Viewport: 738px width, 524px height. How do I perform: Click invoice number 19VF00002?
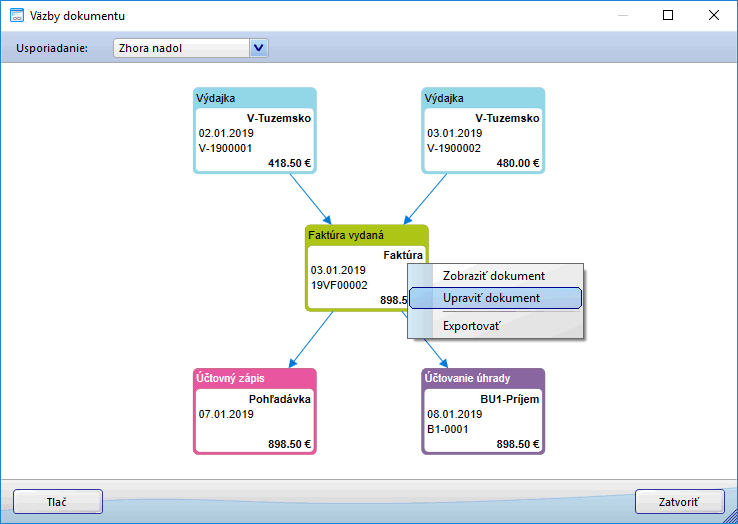339,285
